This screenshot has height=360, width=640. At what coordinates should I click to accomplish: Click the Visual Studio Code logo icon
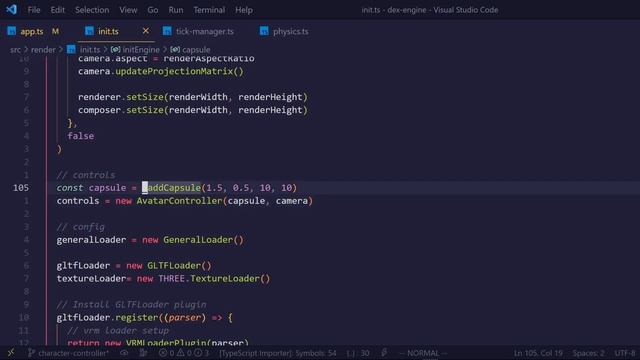pyautogui.click(x=11, y=9)
